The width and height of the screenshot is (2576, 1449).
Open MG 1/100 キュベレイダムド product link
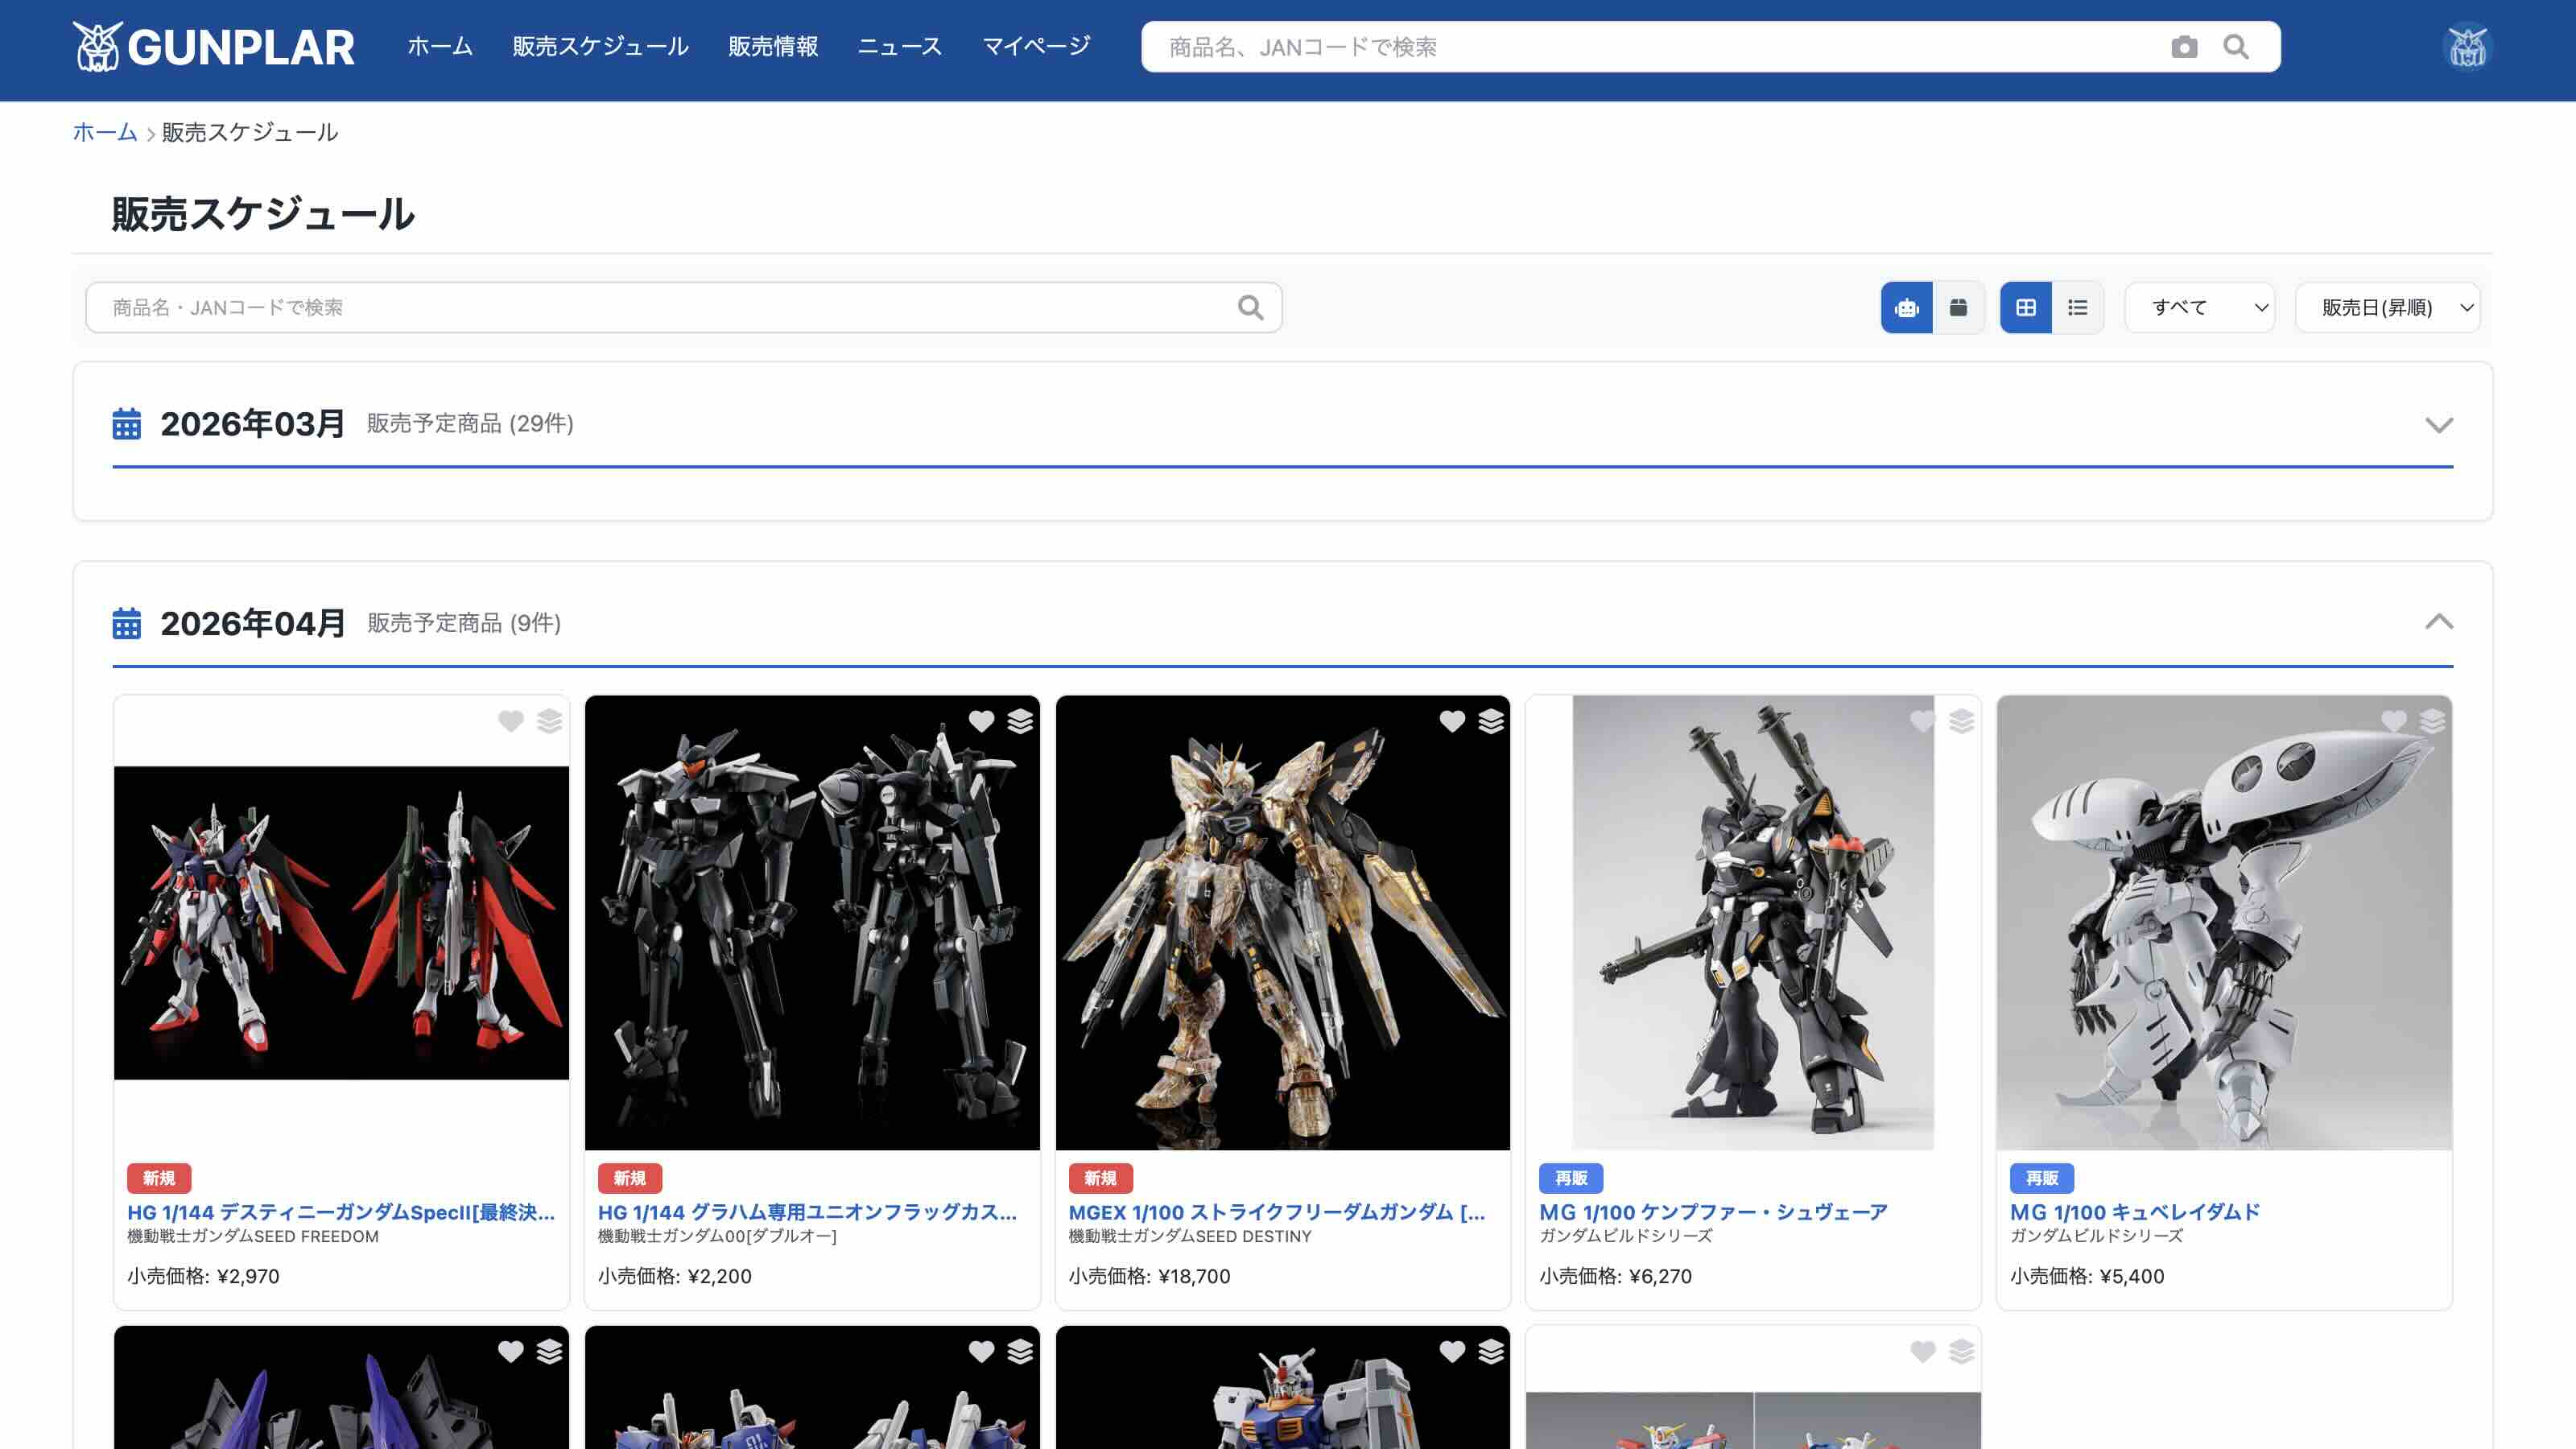2135,1212
